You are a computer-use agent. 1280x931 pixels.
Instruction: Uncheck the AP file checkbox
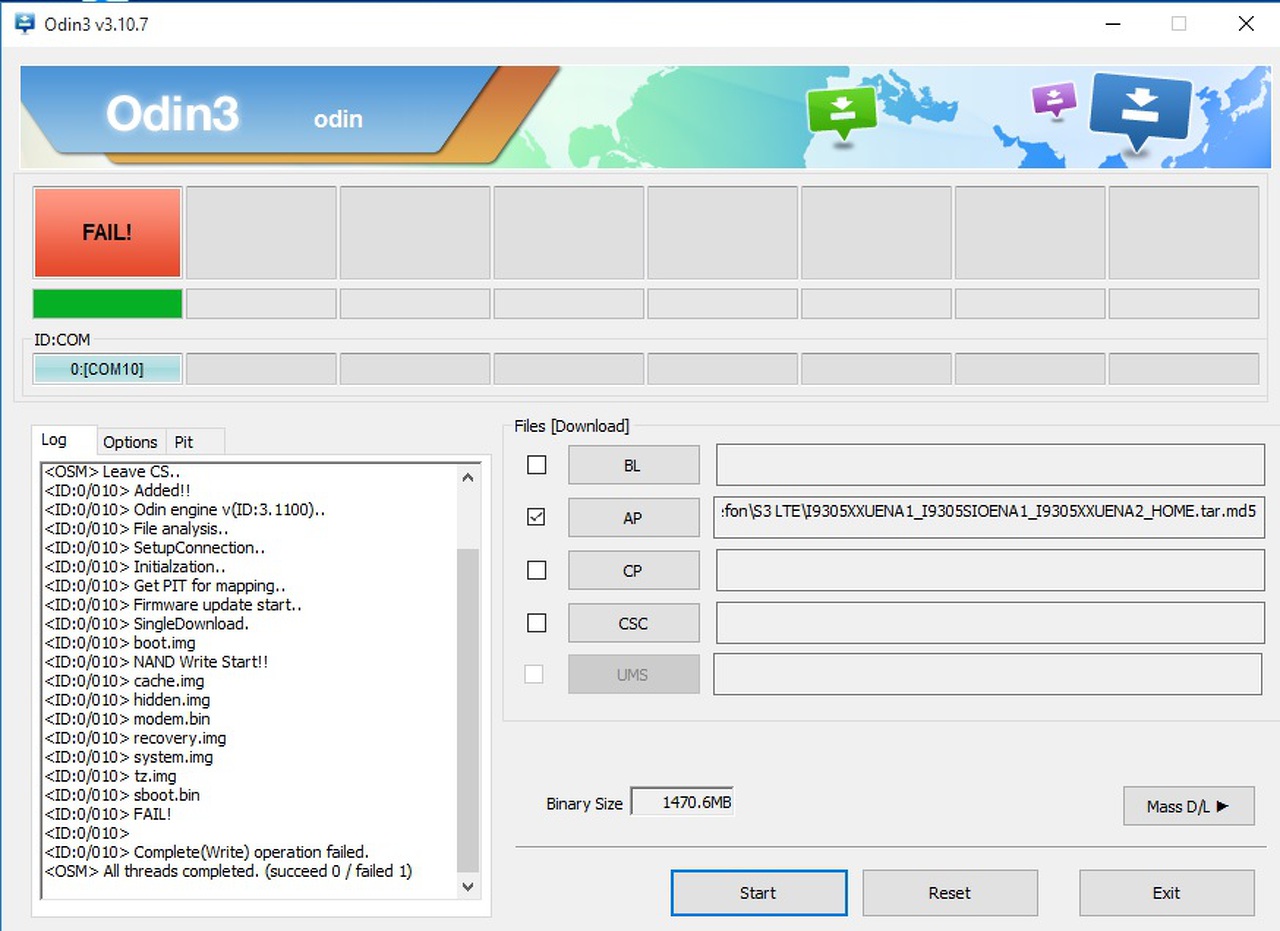pyautogui.click(x=537, y=517)
